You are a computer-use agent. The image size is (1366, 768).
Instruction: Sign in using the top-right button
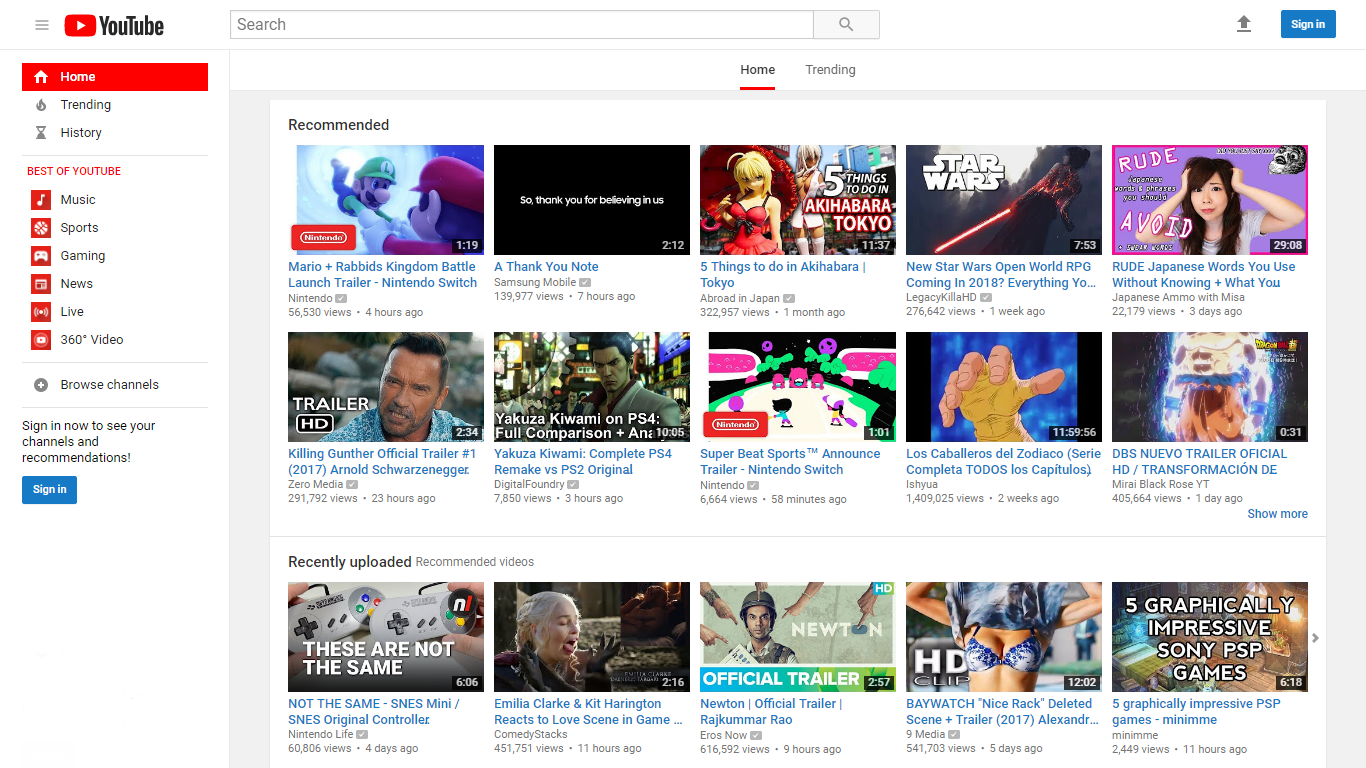pyautogui.click(x=1308, y=24)
